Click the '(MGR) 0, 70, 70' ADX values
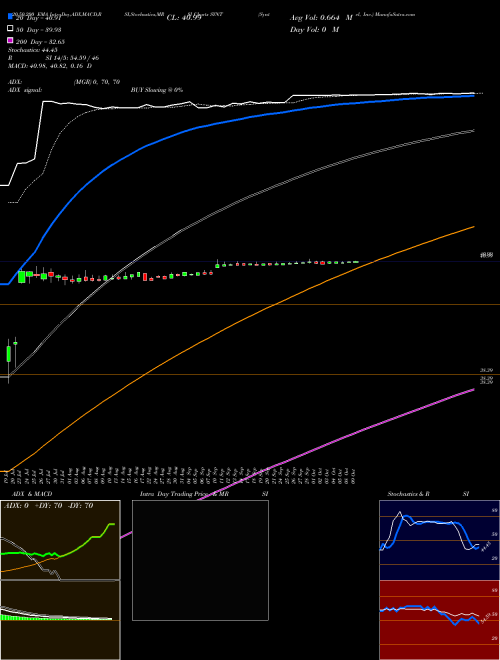 pyautogui.click(x=96, y=82)
